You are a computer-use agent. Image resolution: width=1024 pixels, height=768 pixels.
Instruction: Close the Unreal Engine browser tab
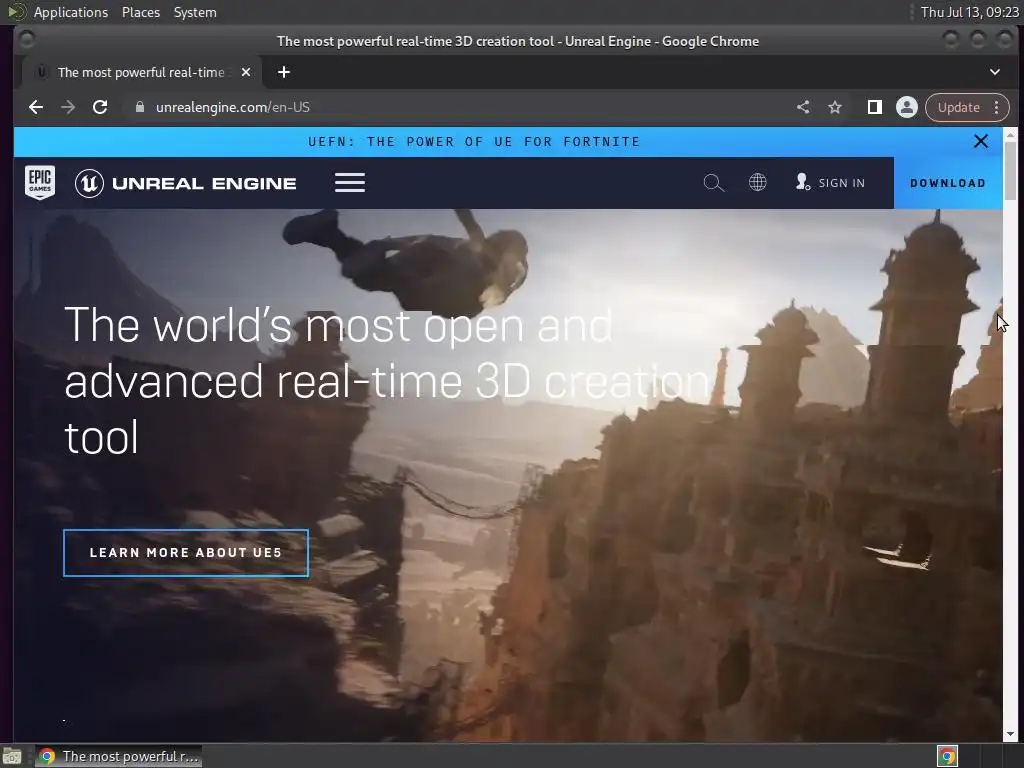(x=246, y=72)
